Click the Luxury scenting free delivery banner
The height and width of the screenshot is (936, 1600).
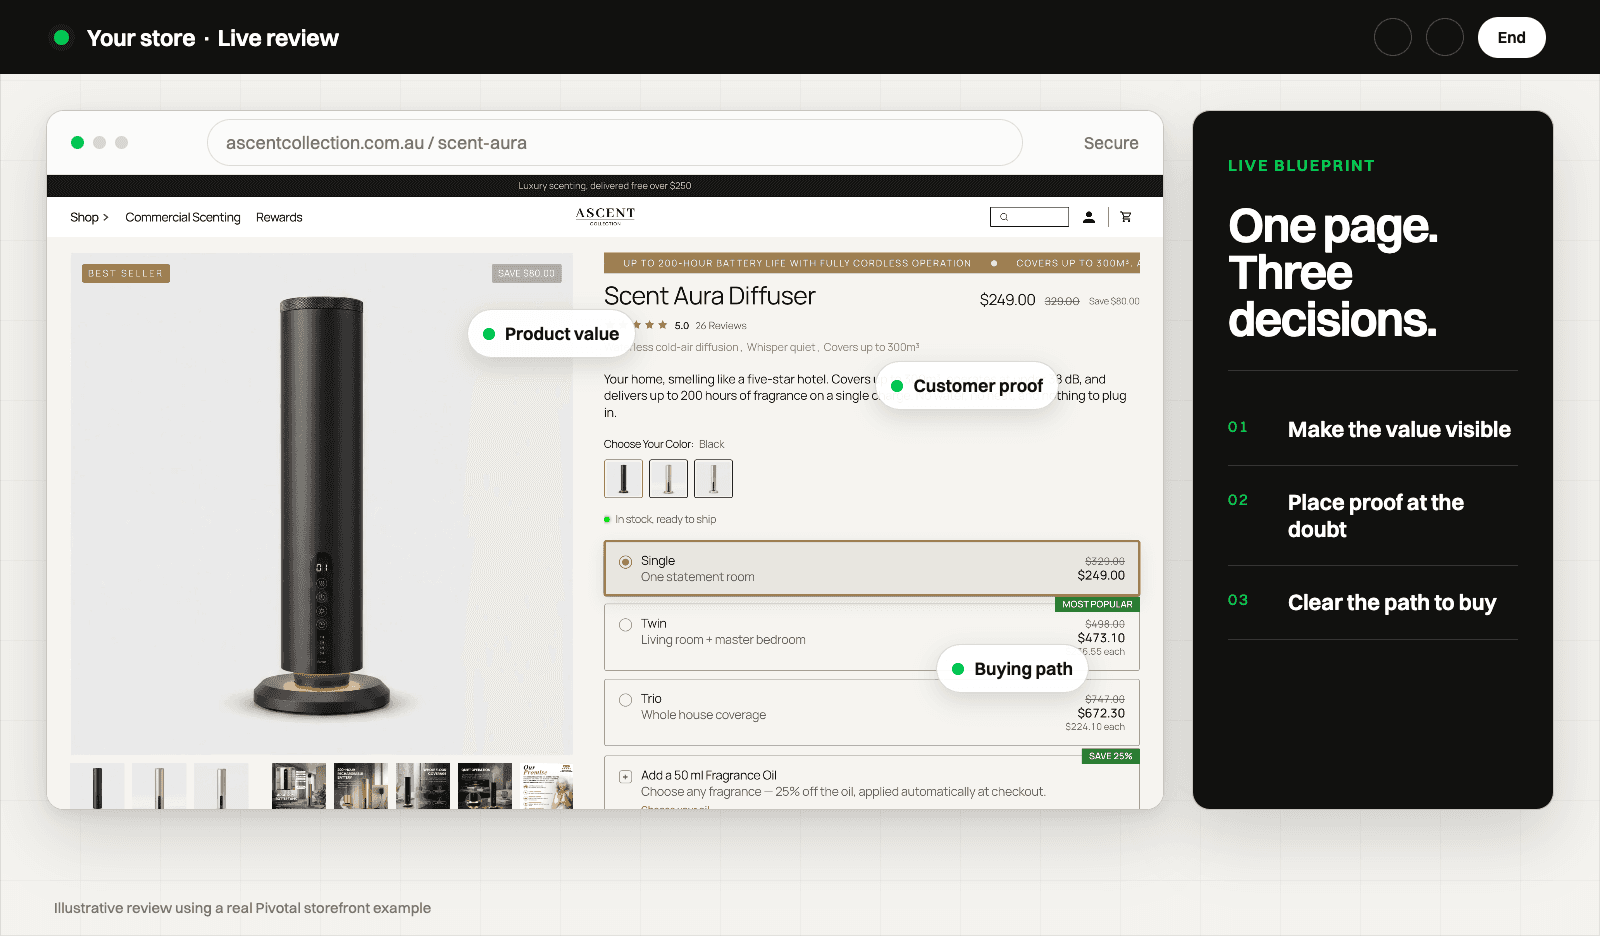(605, 186)
